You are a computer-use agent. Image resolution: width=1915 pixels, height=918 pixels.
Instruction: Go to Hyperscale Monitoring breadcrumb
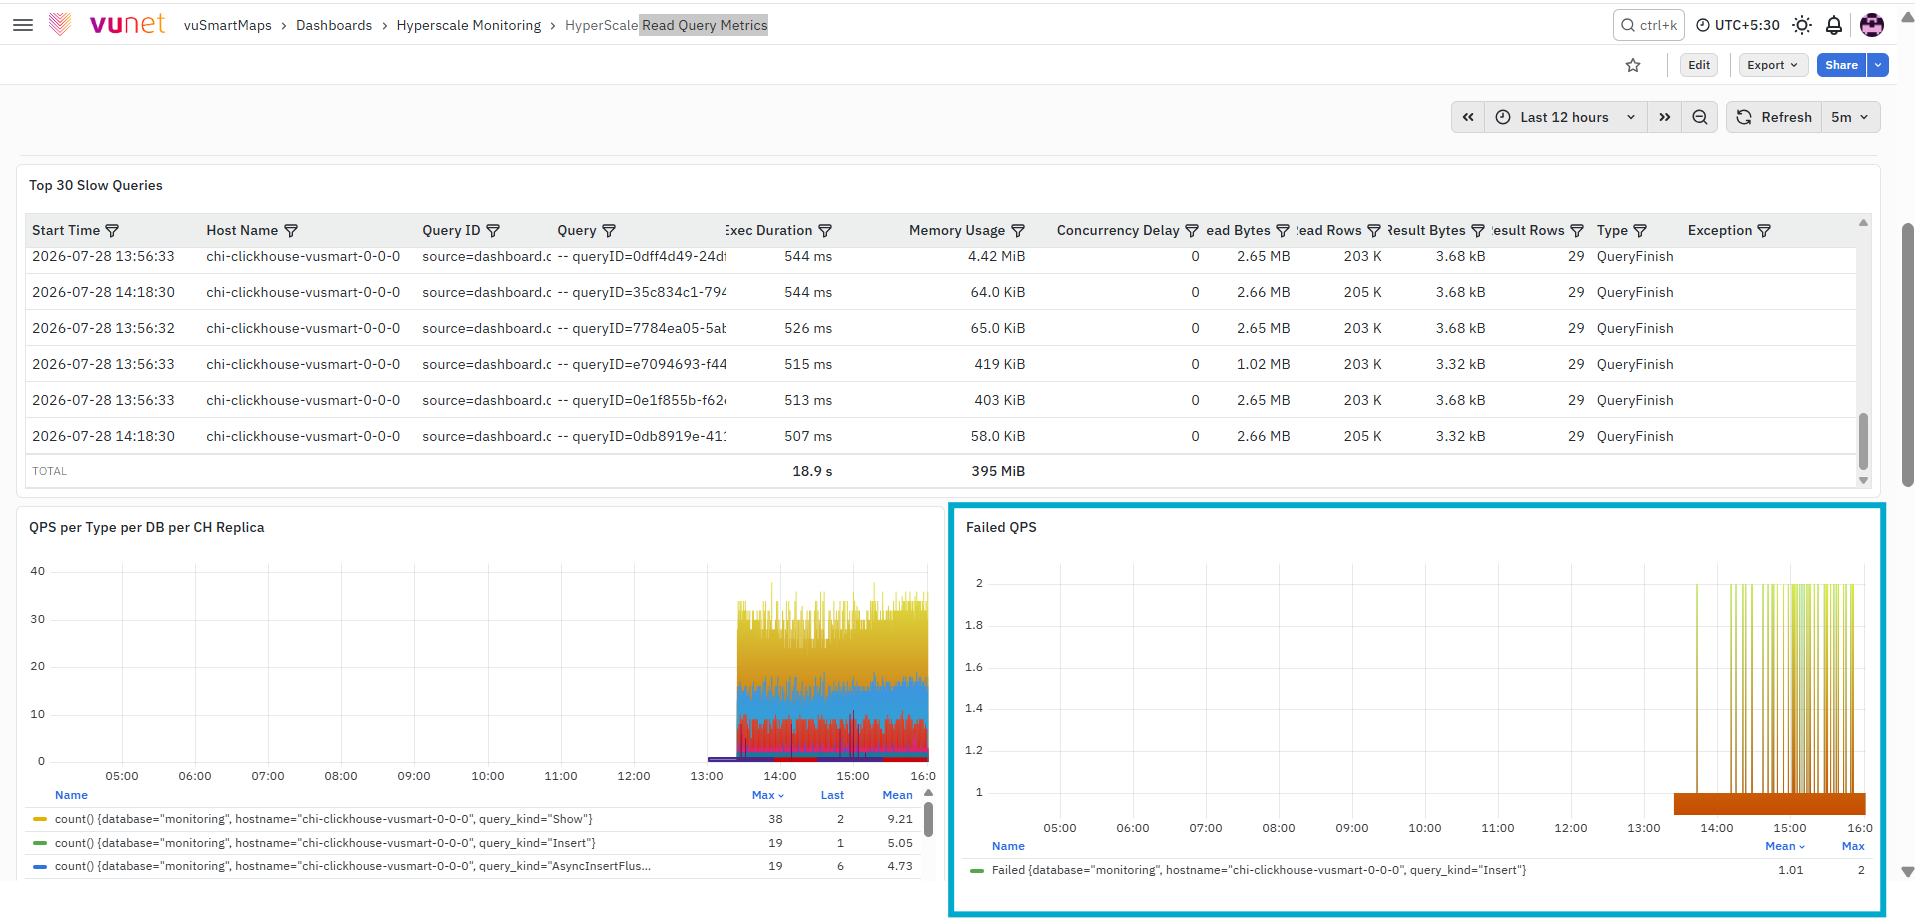(x=469, y=25)
